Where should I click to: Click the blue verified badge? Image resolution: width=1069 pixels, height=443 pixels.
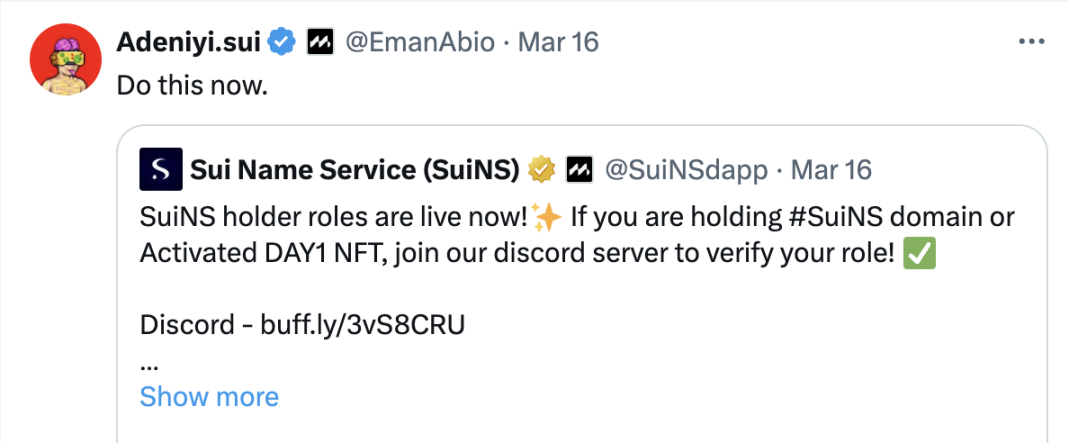click(283, 42)
